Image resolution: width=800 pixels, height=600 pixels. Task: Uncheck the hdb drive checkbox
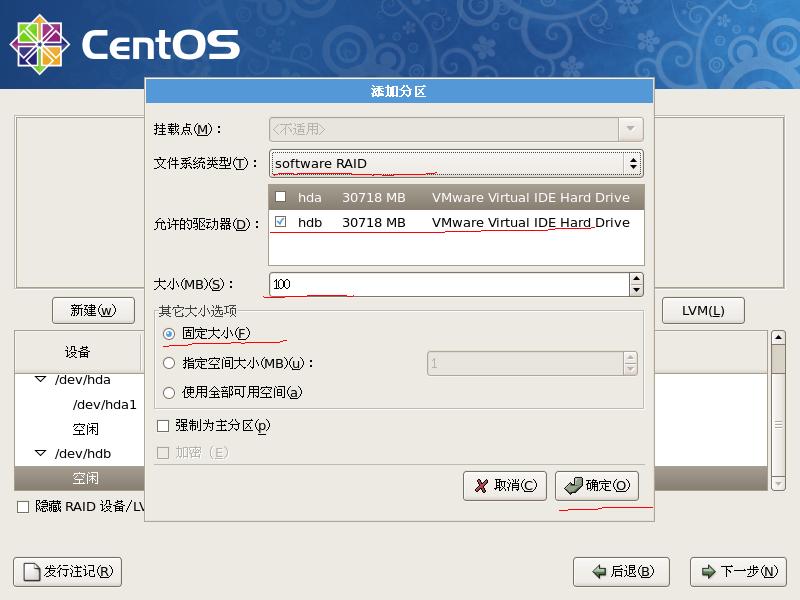(x=281, y=221)
